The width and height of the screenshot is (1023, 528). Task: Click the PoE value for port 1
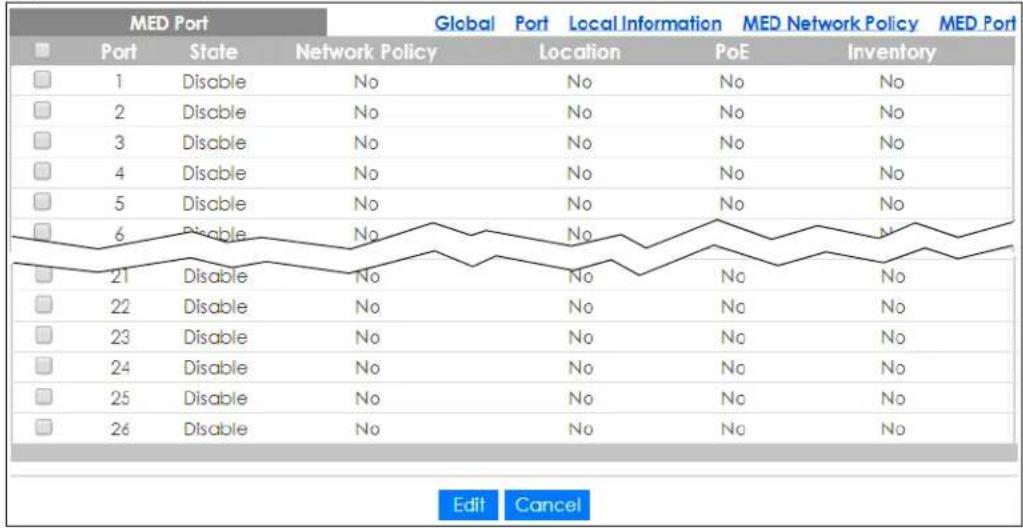(x=731, y=82)
